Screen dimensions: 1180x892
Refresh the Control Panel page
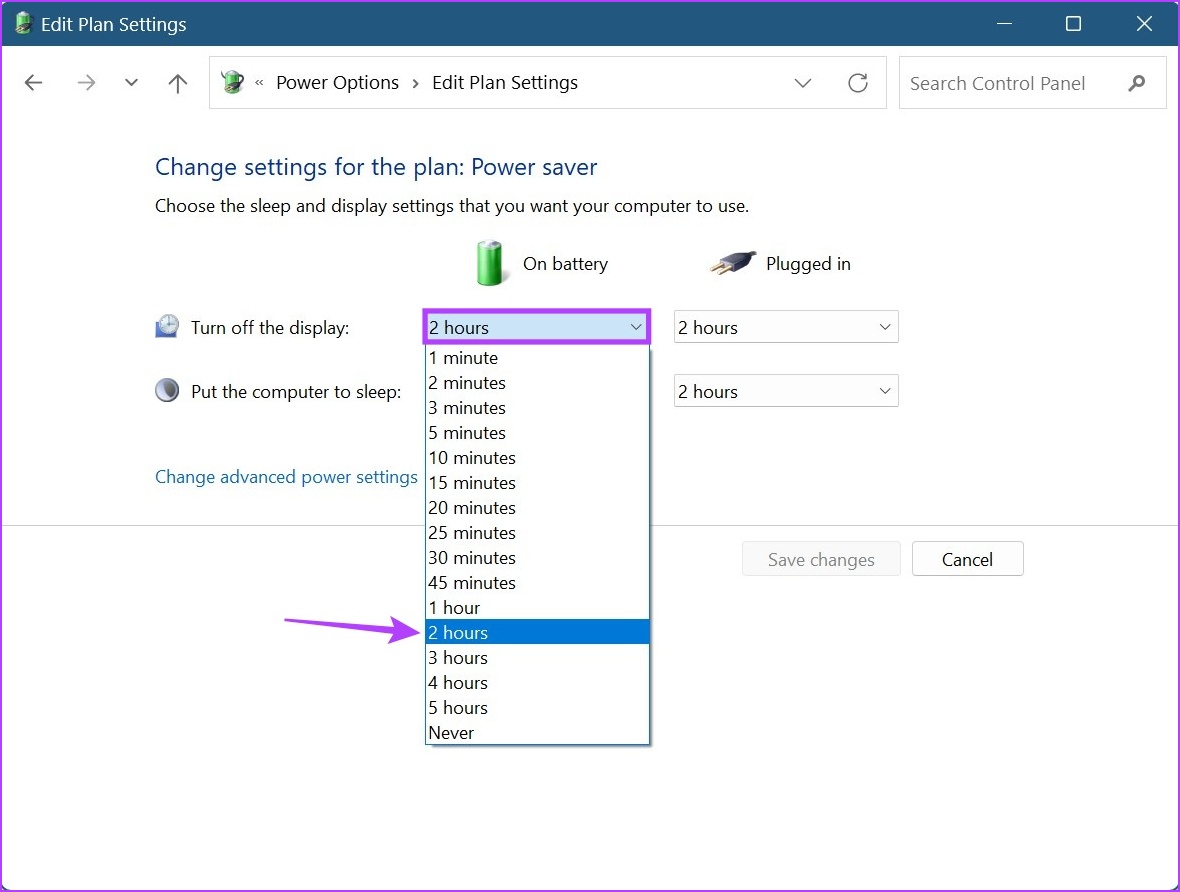tap(858, 83)
